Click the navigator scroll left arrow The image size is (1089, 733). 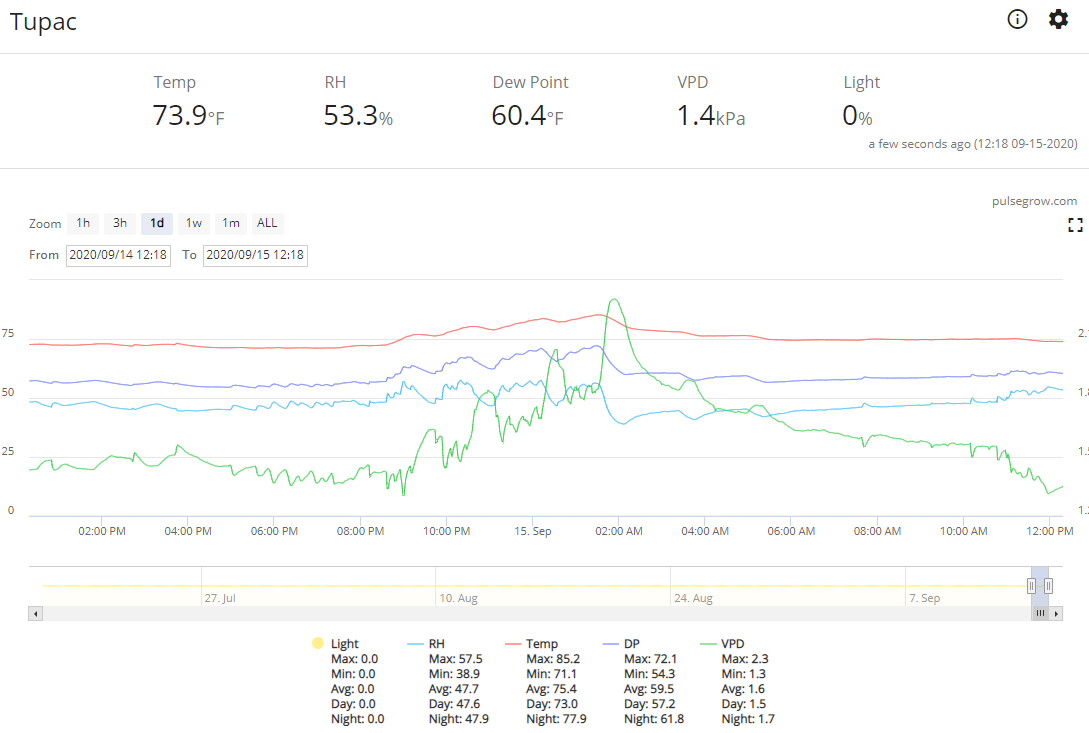coord(35,613)
